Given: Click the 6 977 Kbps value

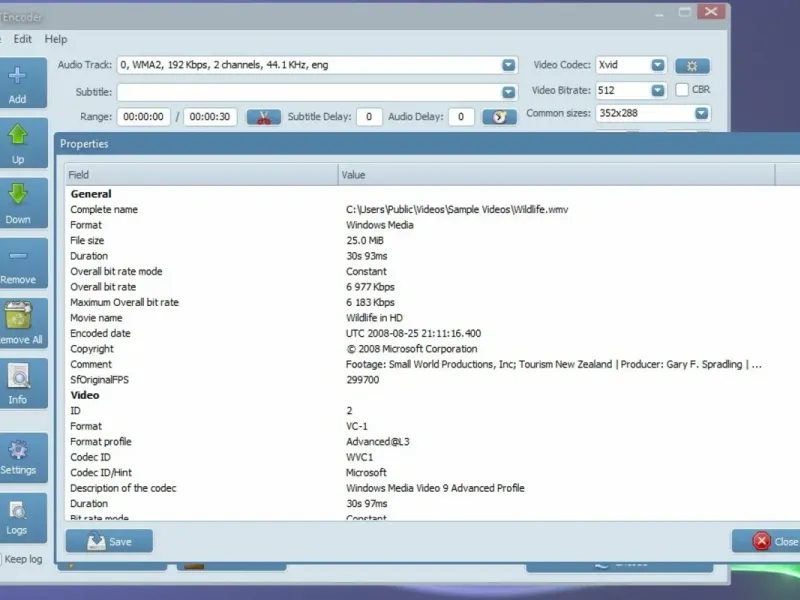Looking at the screenshot, I should pyautogui.click(x=370, y=287).
